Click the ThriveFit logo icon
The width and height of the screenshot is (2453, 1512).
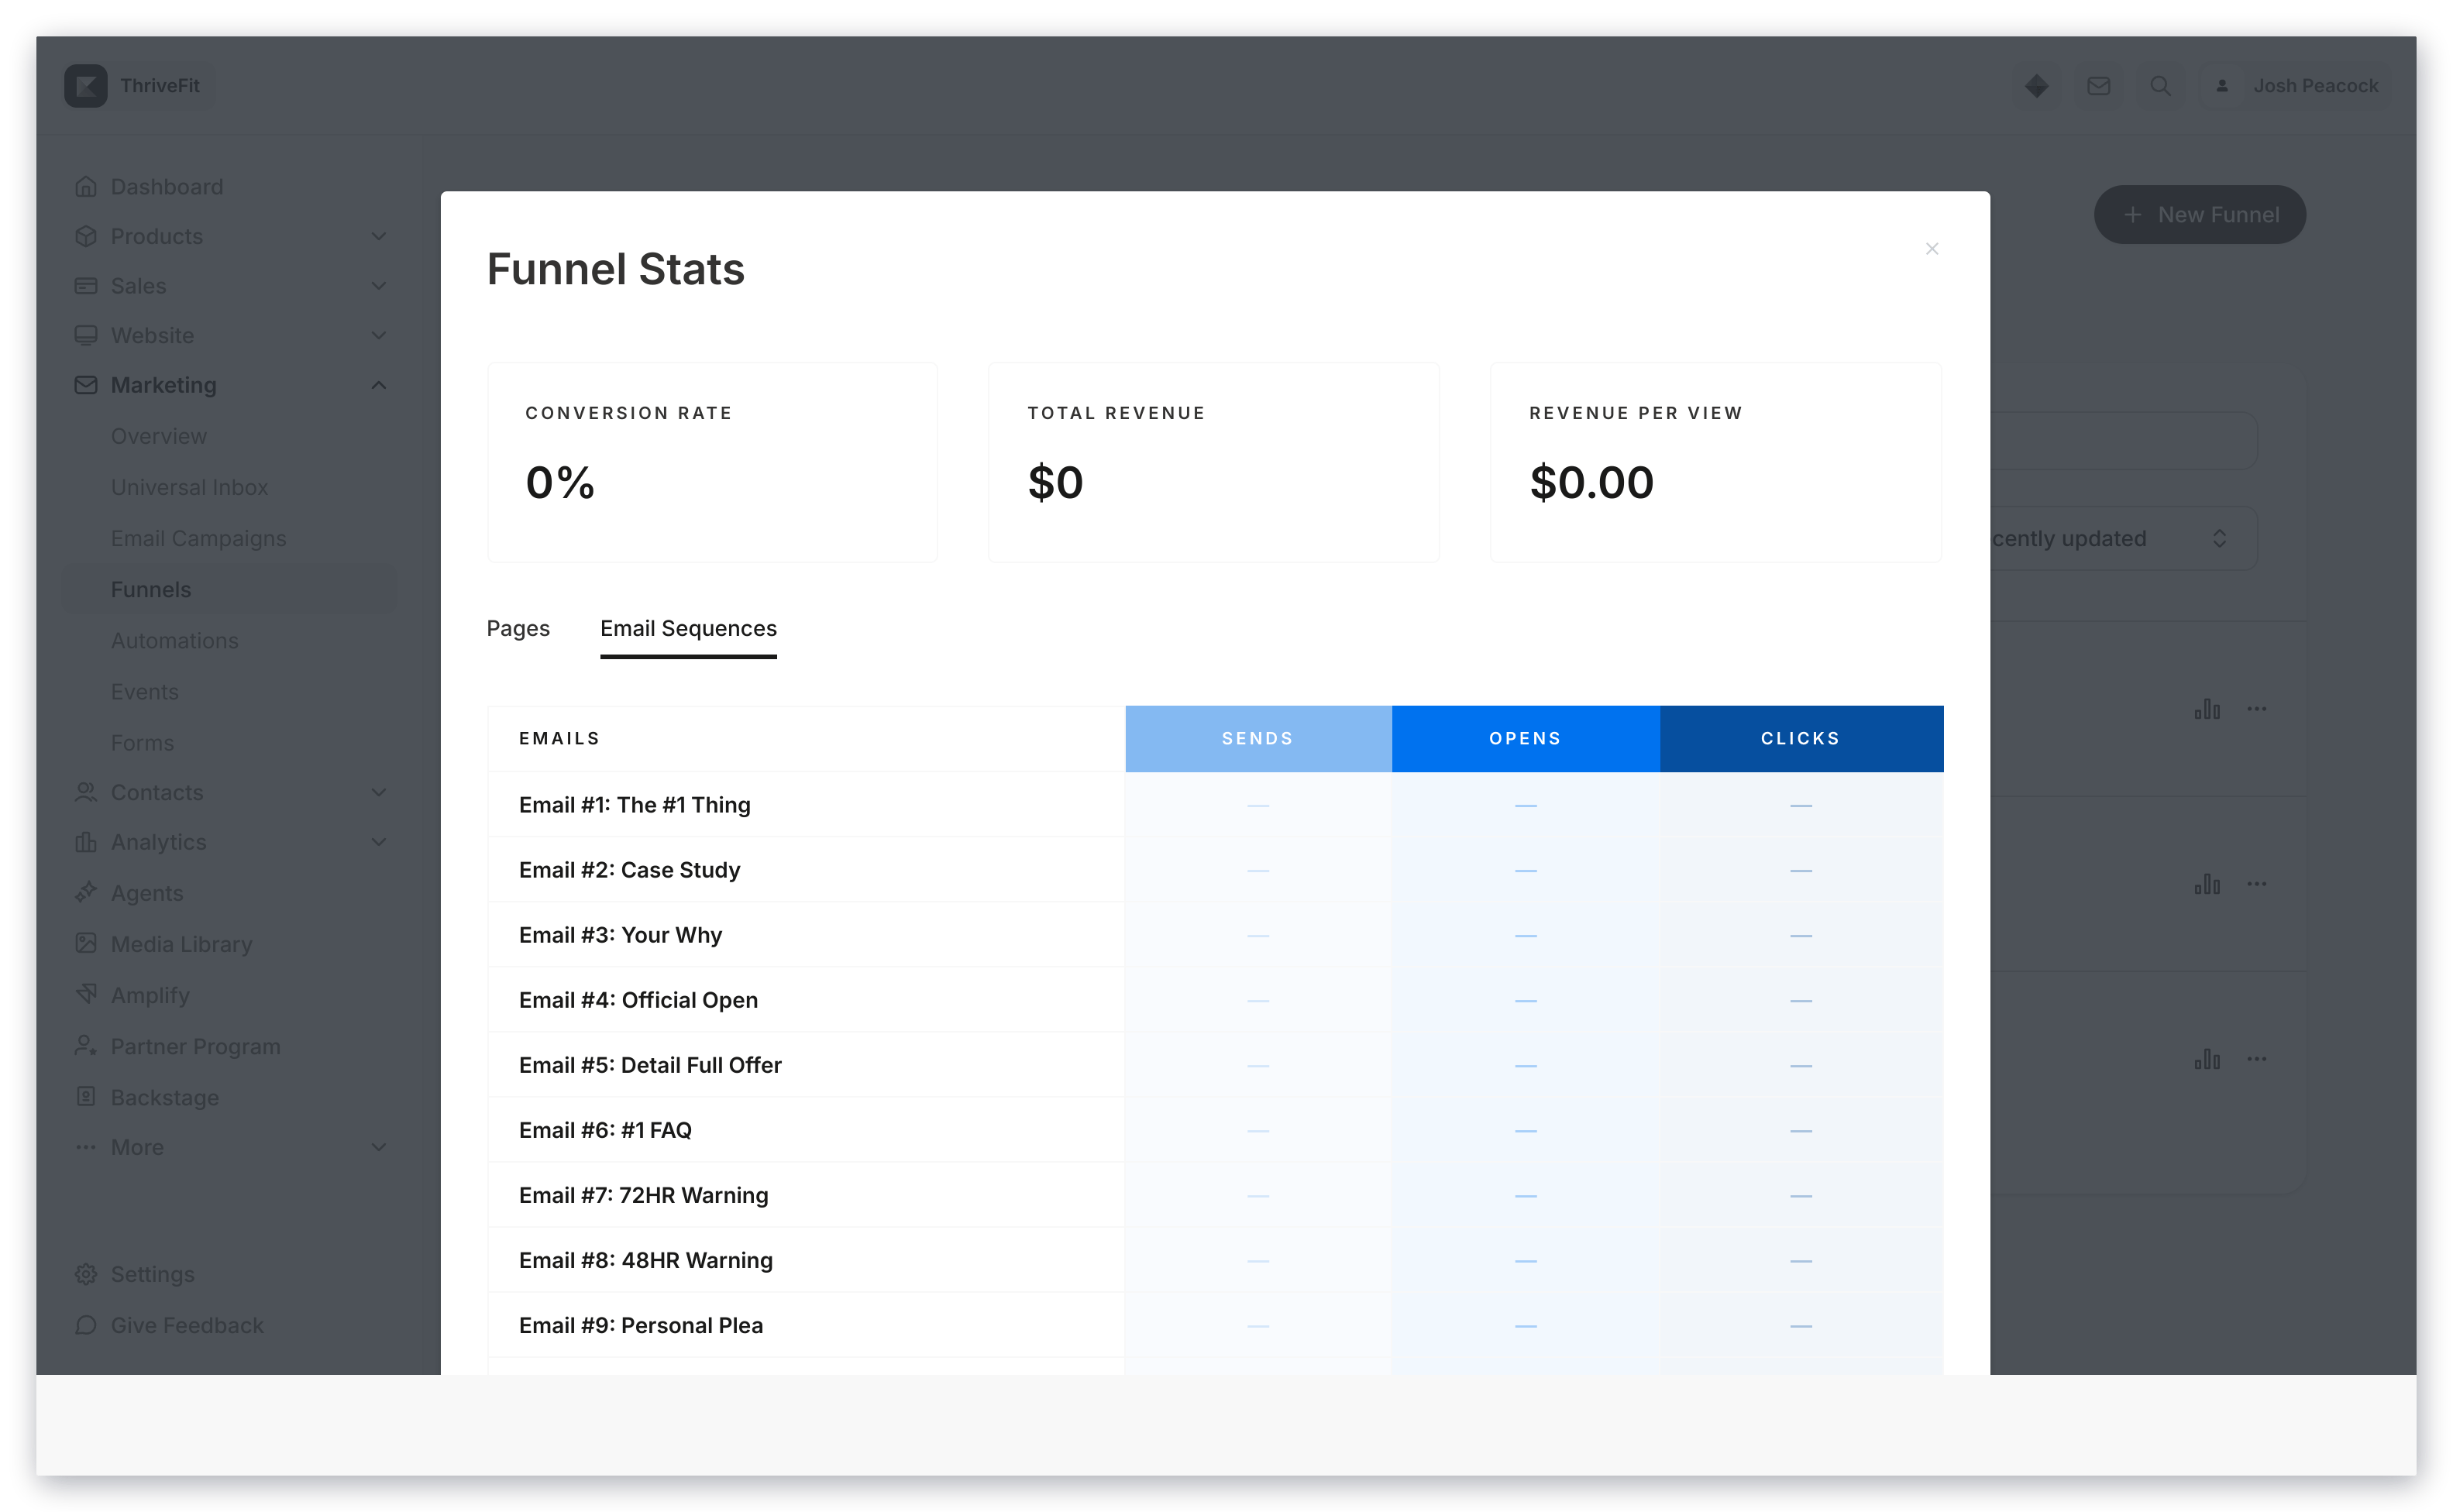(x=86, y=86)
